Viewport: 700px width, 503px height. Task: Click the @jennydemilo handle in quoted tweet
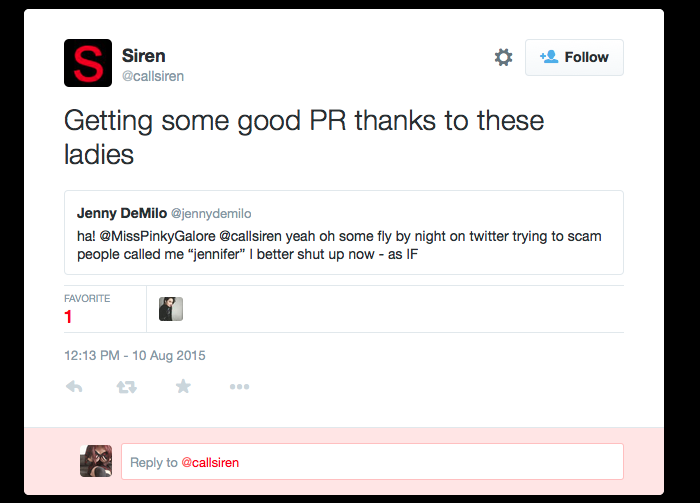pyautogui.click(x=211, y=214)
